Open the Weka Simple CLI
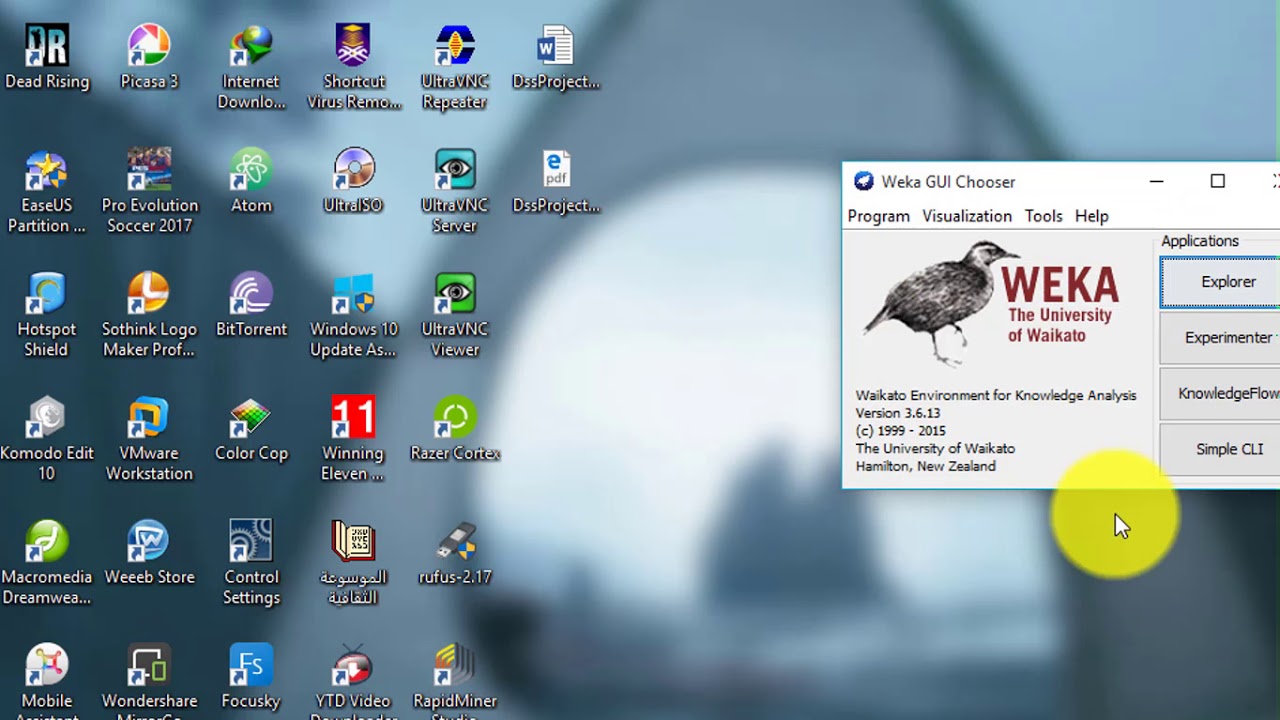 (1221, 450)
